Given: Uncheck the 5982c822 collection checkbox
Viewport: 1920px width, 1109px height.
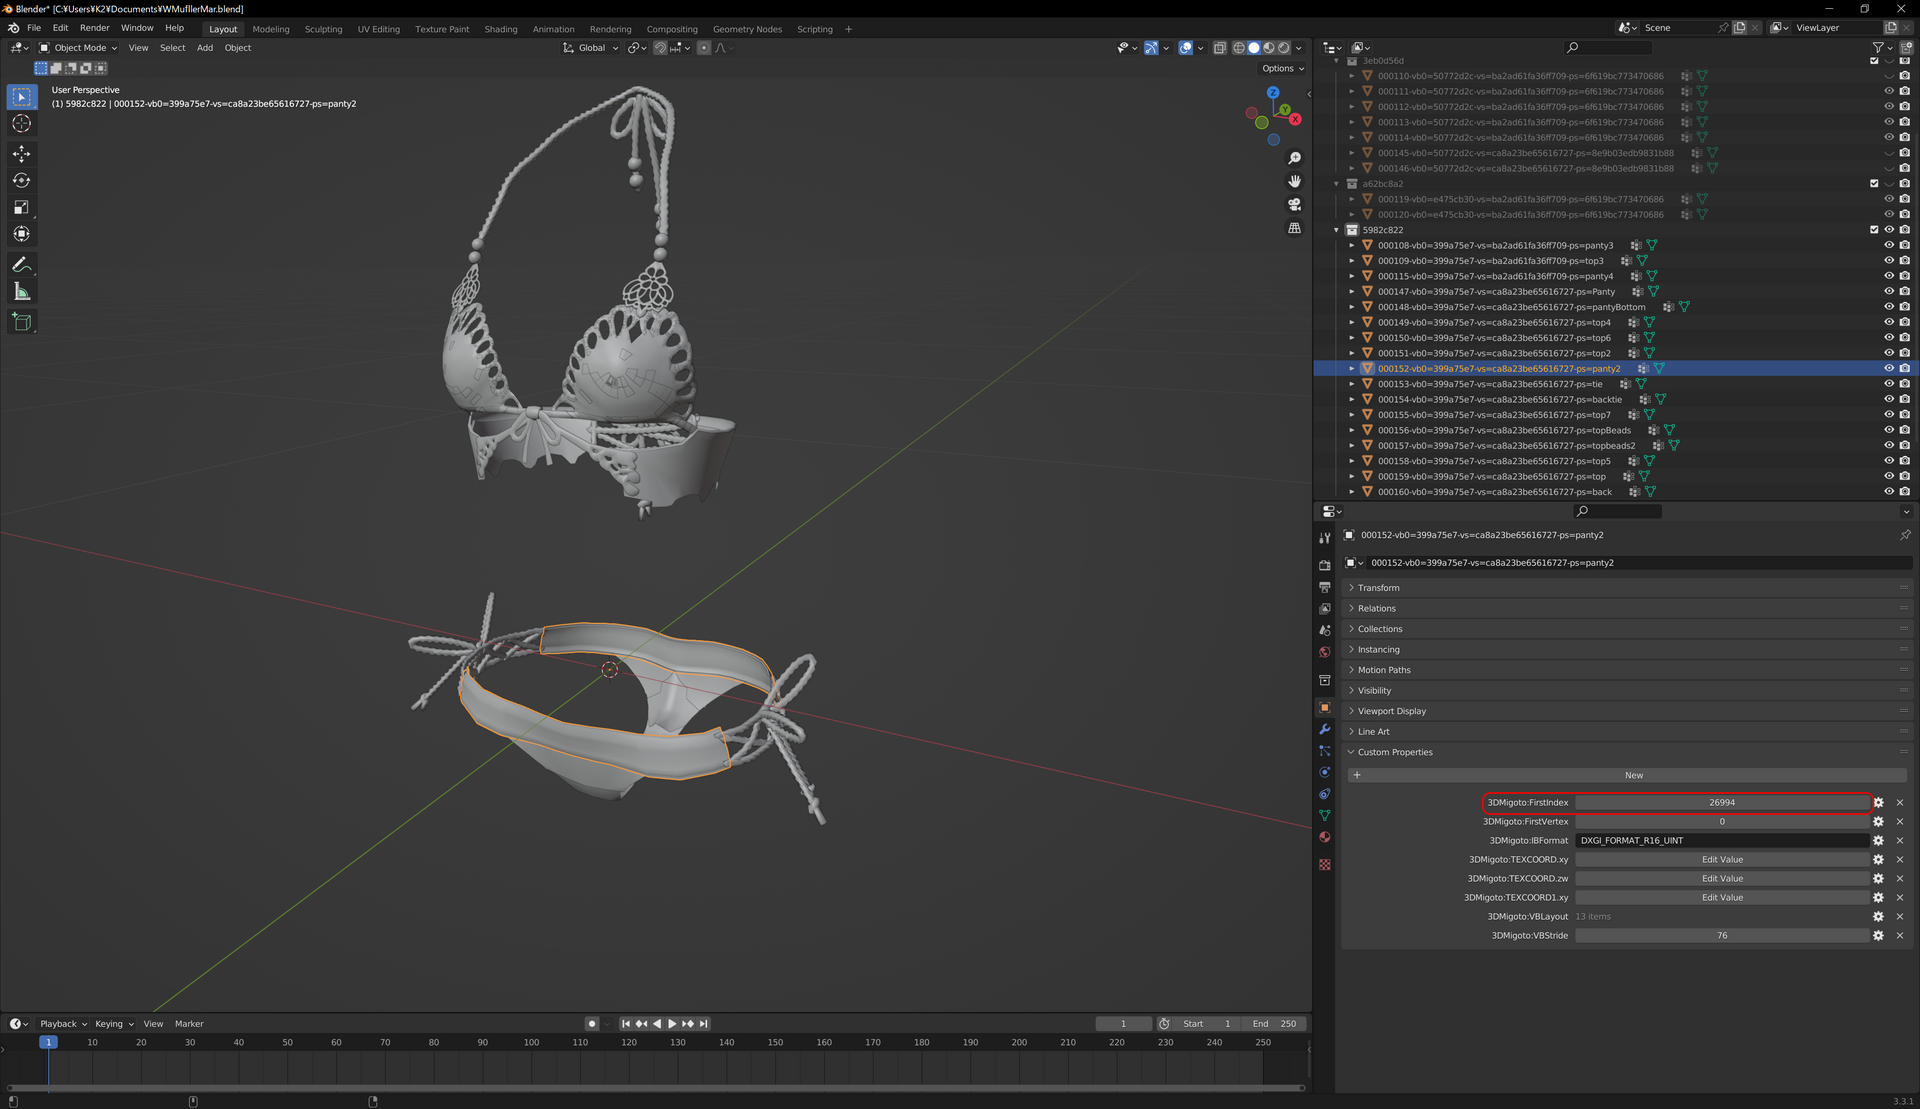Looking at the screenshot, I should 1874,230.
